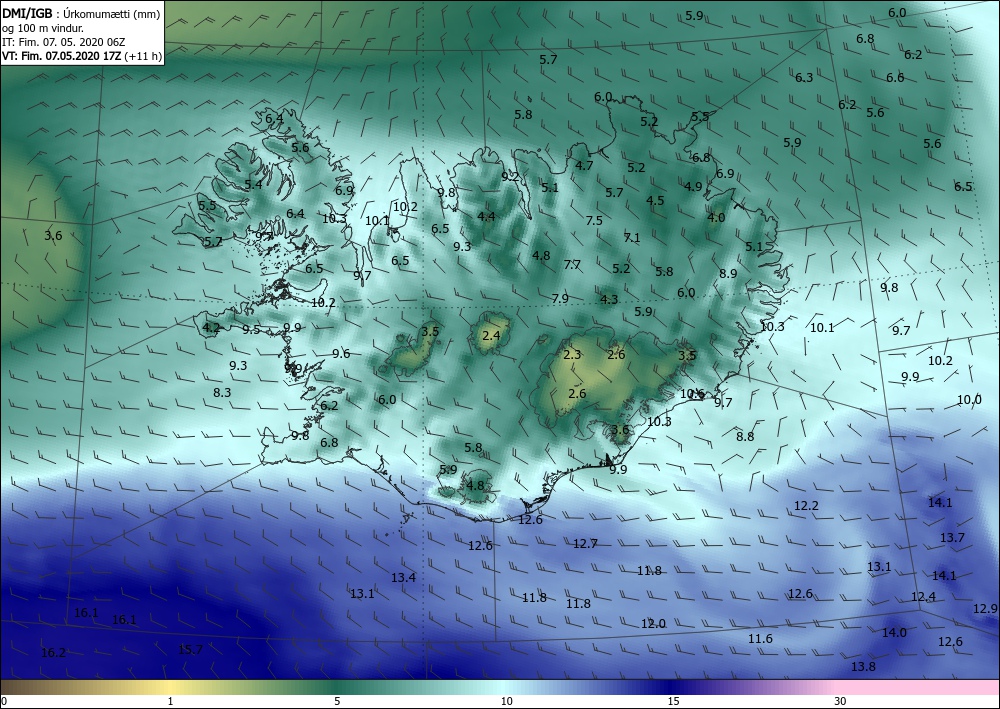Click the map value 9.2
This screenshot has height=709, width=1000.
[x=510, y=177]
